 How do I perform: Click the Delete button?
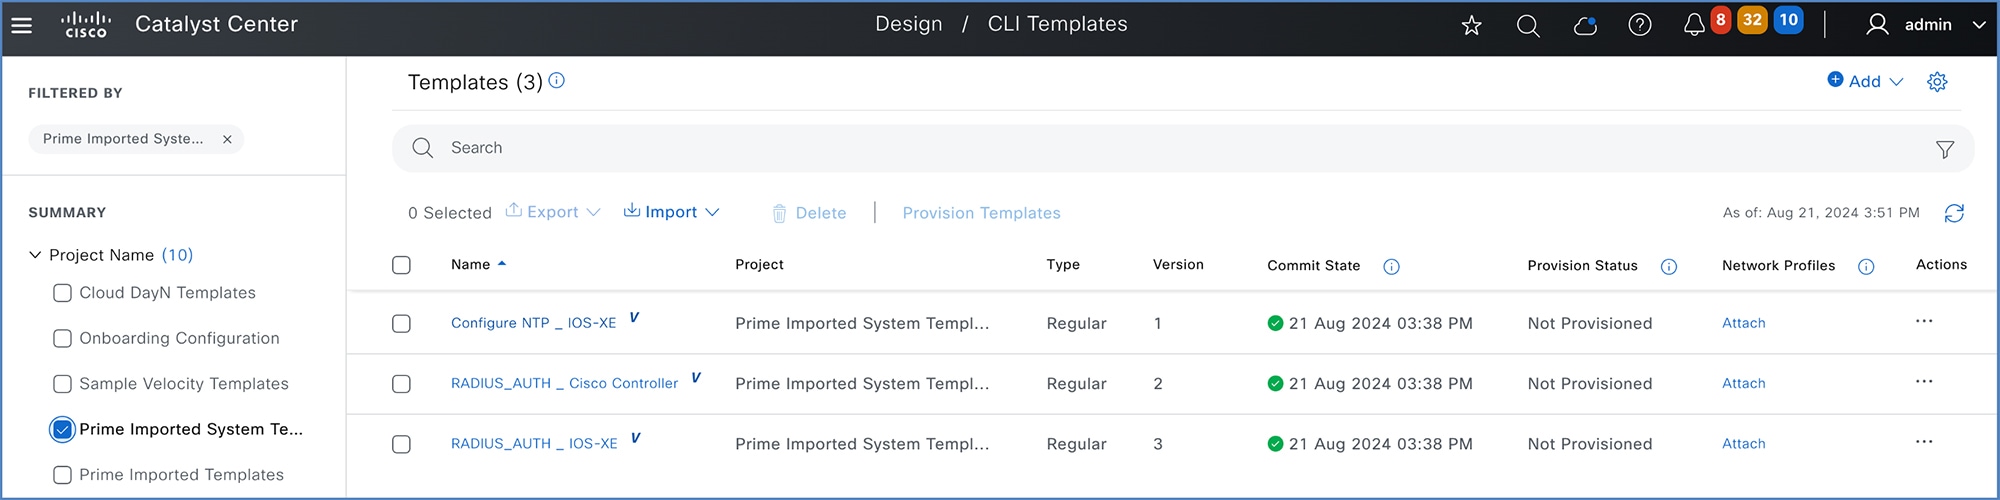[x=809, y=213]
